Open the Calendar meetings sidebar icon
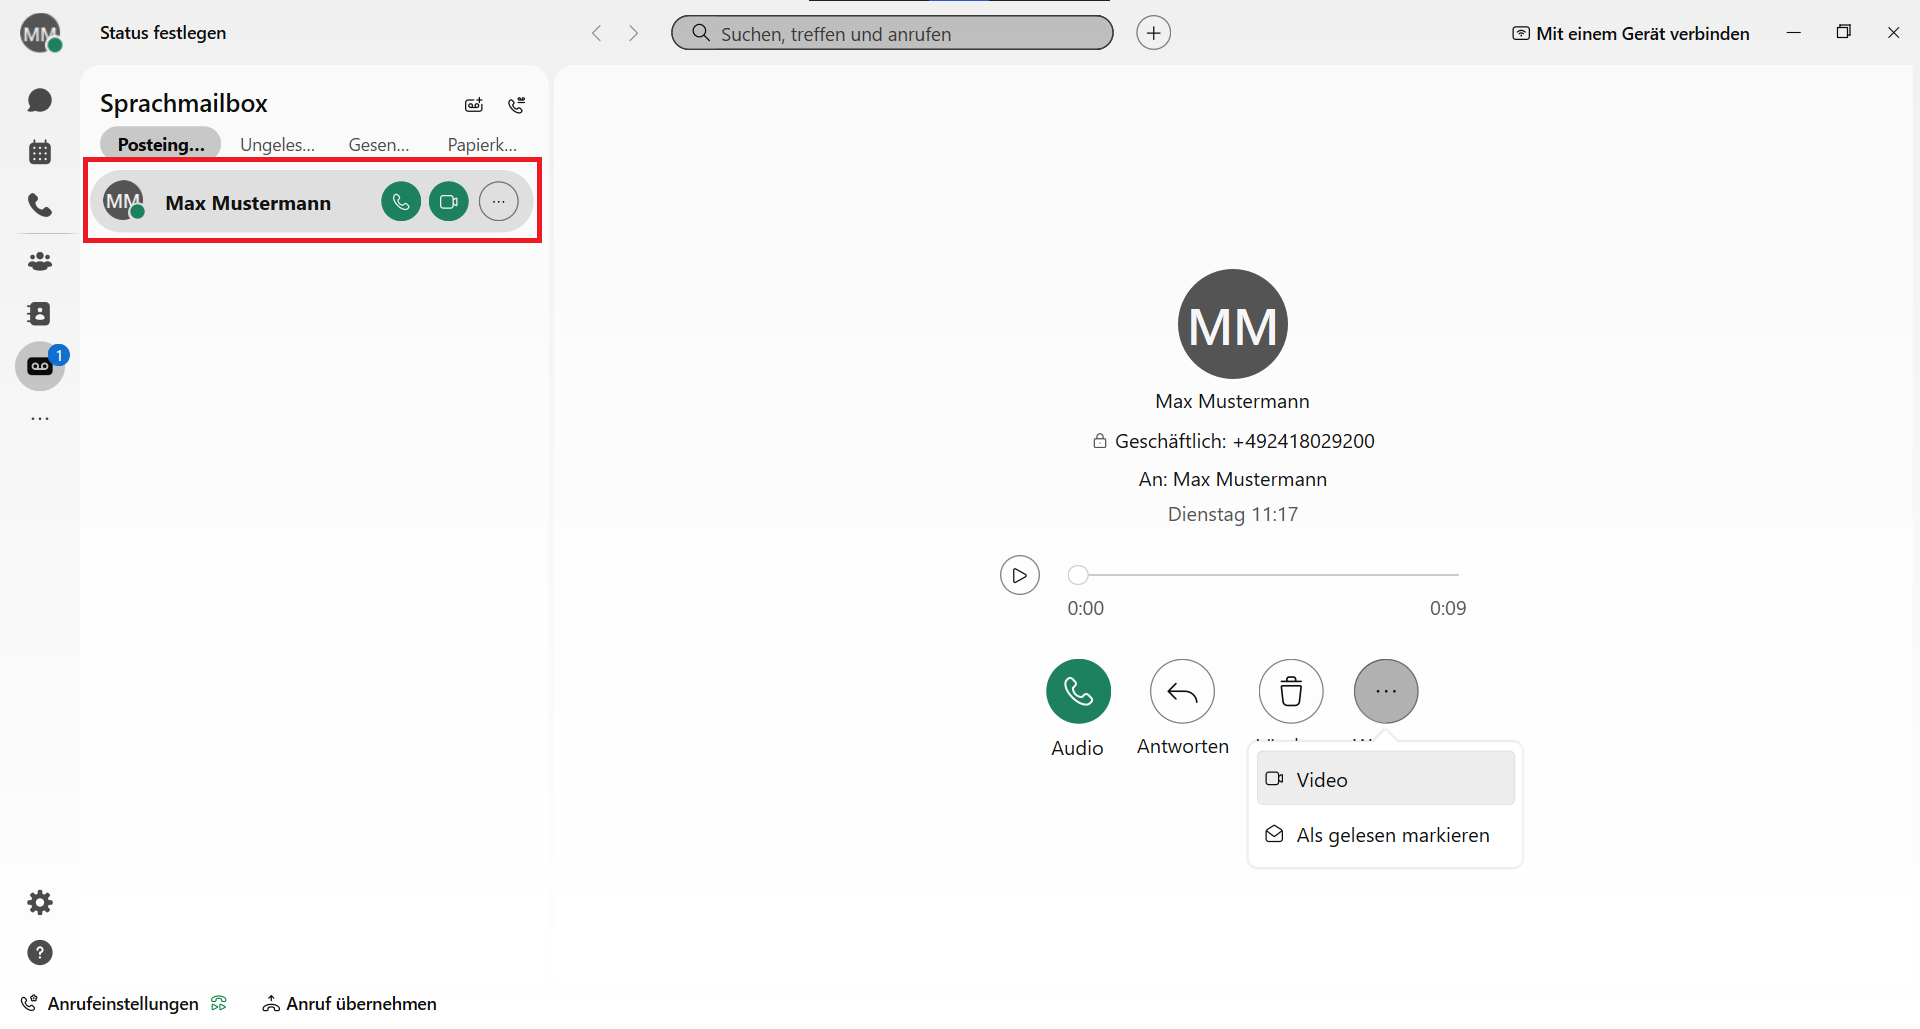Viewport: 1920px width, 1029px height. coord(40,153)
